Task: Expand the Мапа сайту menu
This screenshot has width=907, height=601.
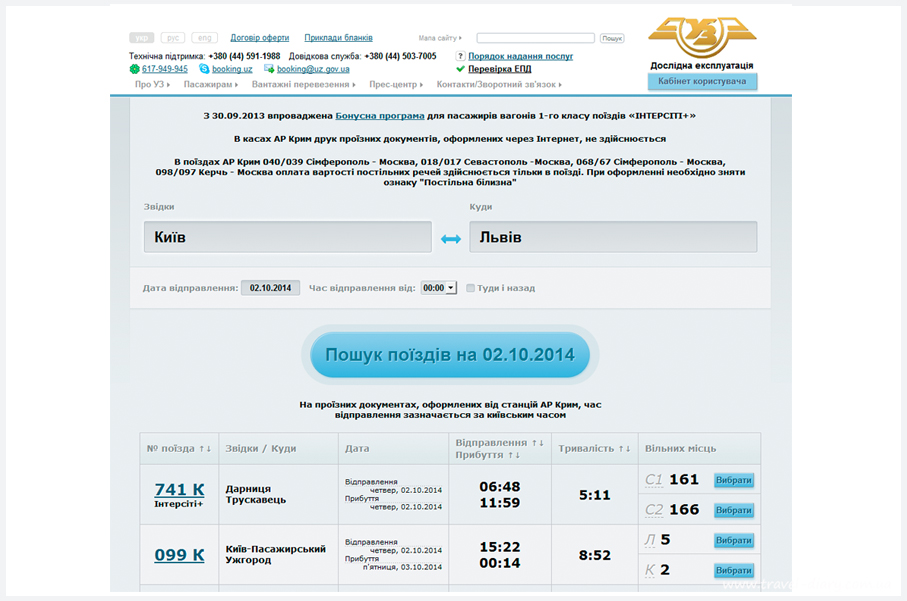Action: pos(438,37)
